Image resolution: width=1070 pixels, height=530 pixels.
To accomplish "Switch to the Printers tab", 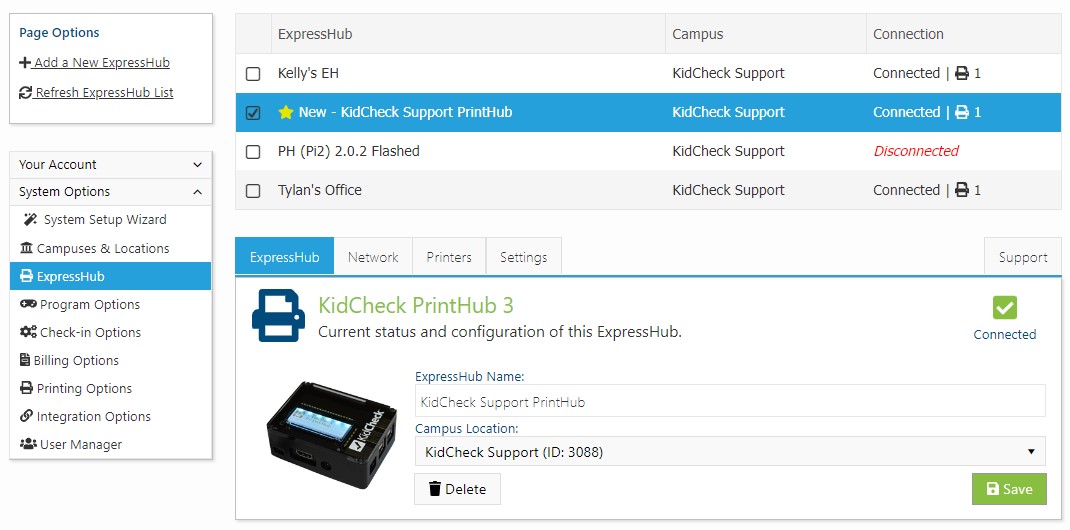I will (x=449, y=257).
